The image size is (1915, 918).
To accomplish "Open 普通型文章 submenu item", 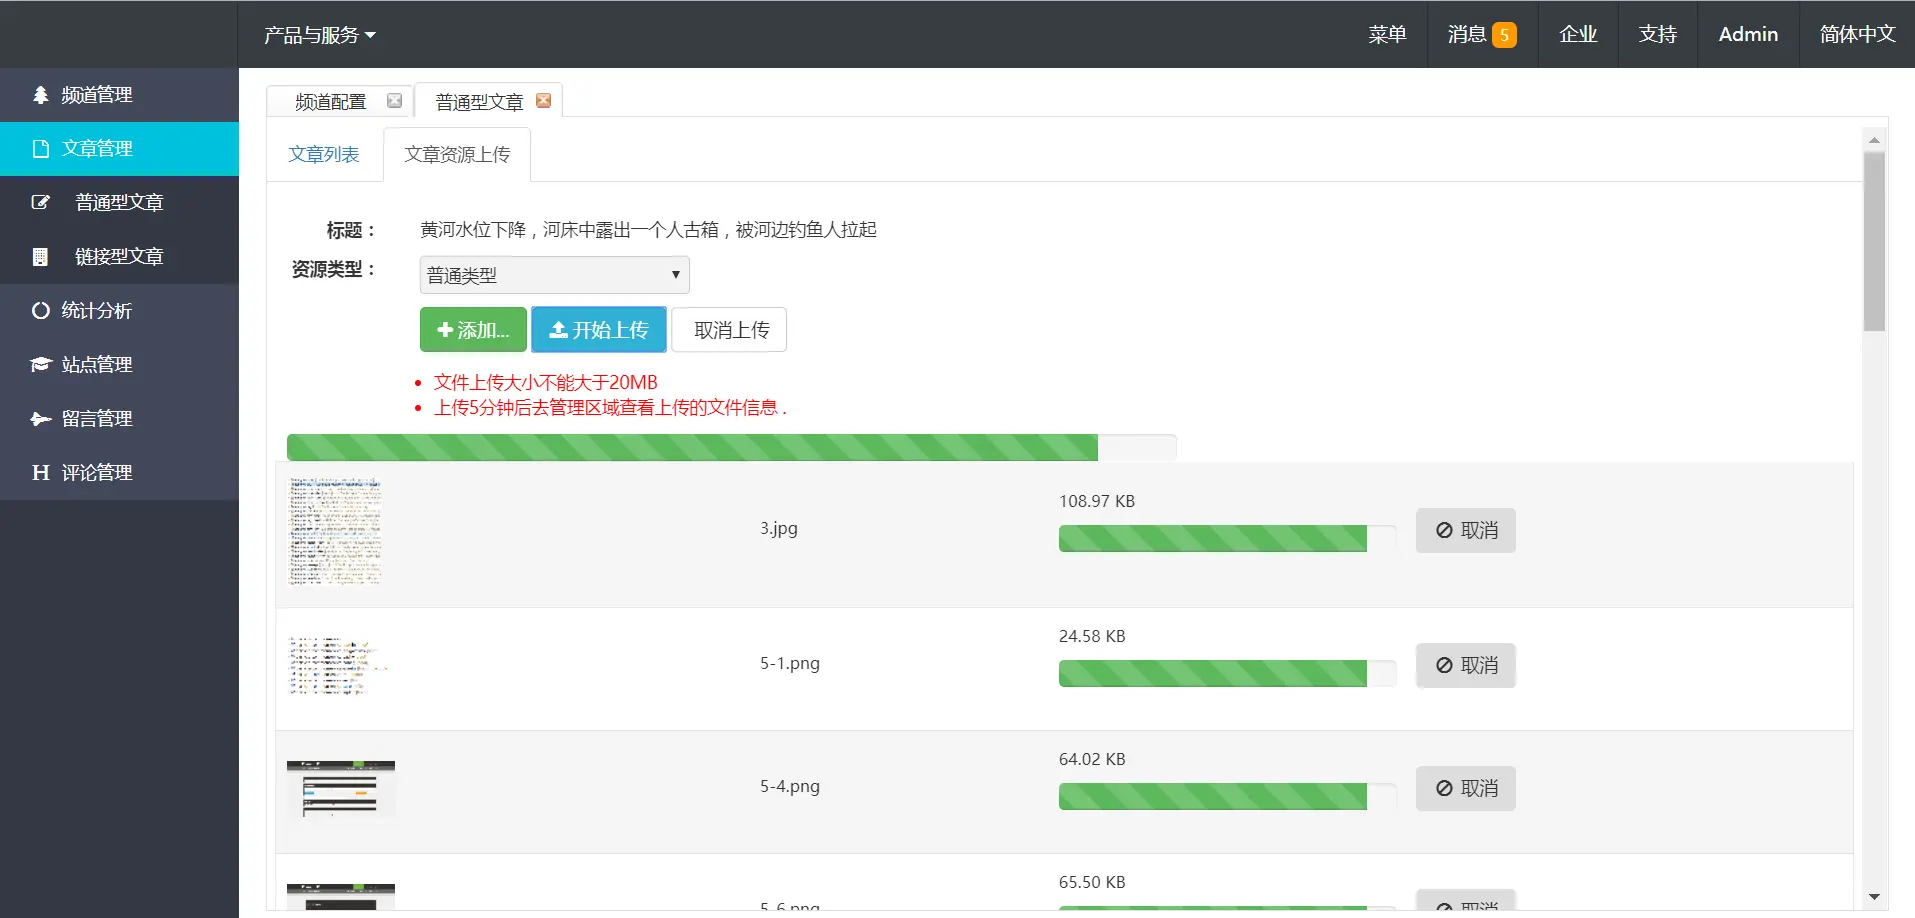I will coord(119,203).
